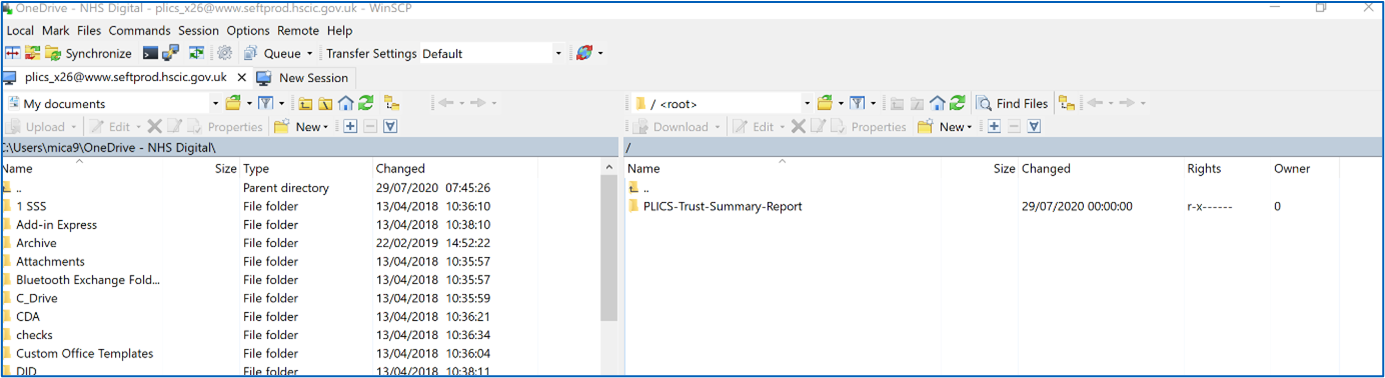Open the Session menu
This screenshot has height=378, width=1385.
tap(198, 31)
